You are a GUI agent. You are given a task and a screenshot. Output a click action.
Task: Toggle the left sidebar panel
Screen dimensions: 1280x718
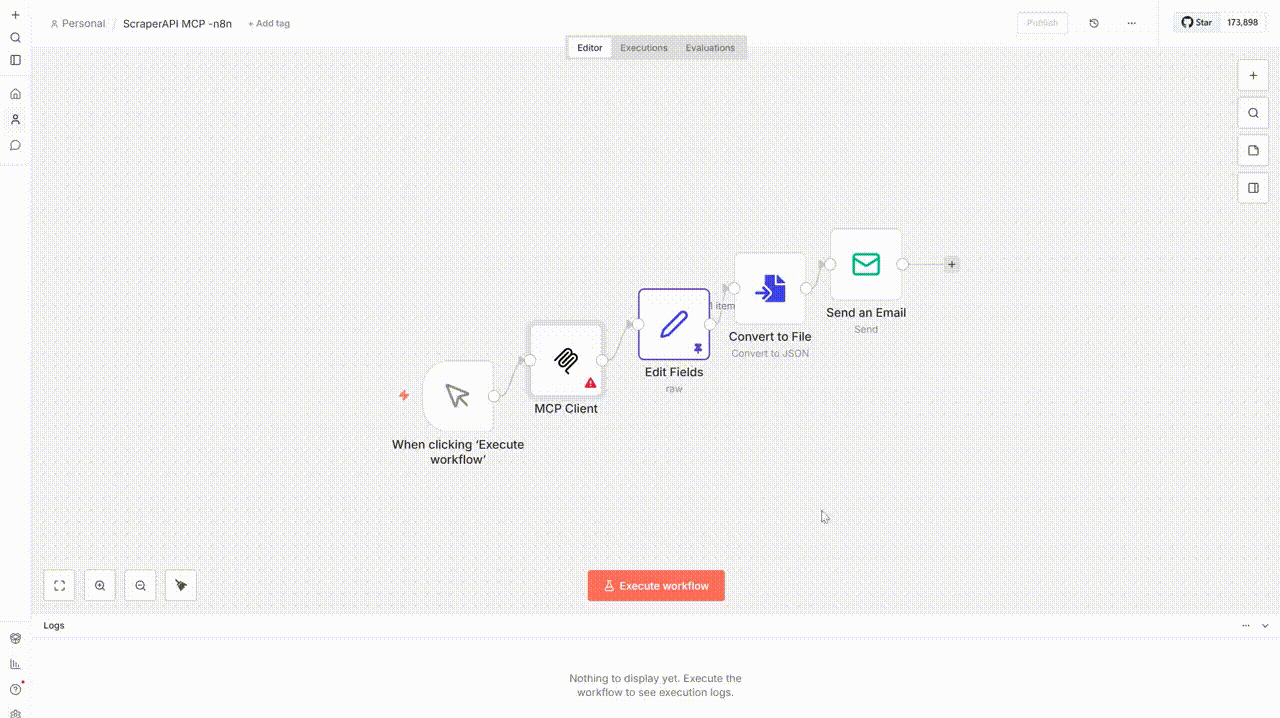pyautogui.click(x=15, y=60)
